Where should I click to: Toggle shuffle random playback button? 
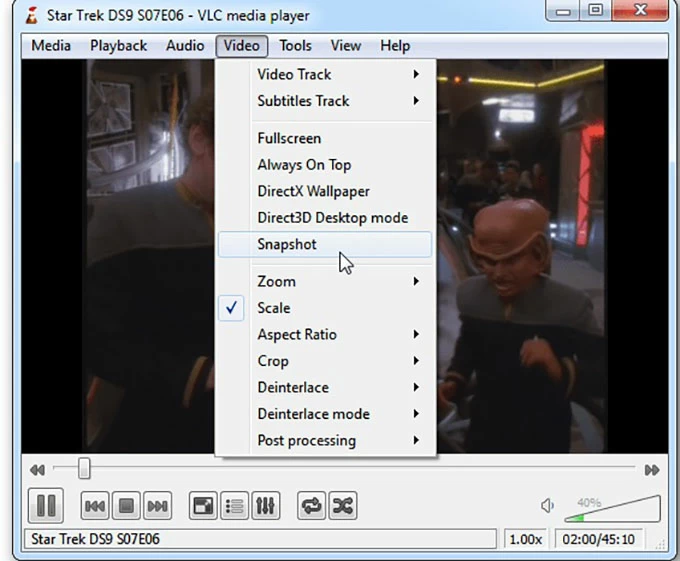(342, 507)
